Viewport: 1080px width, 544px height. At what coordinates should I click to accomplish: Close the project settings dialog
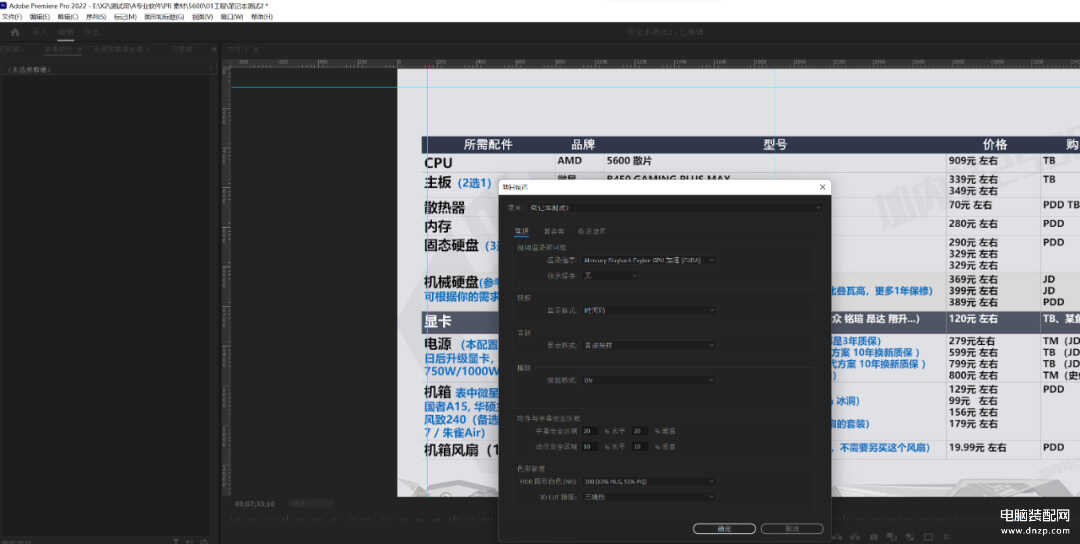click(822, 187)
